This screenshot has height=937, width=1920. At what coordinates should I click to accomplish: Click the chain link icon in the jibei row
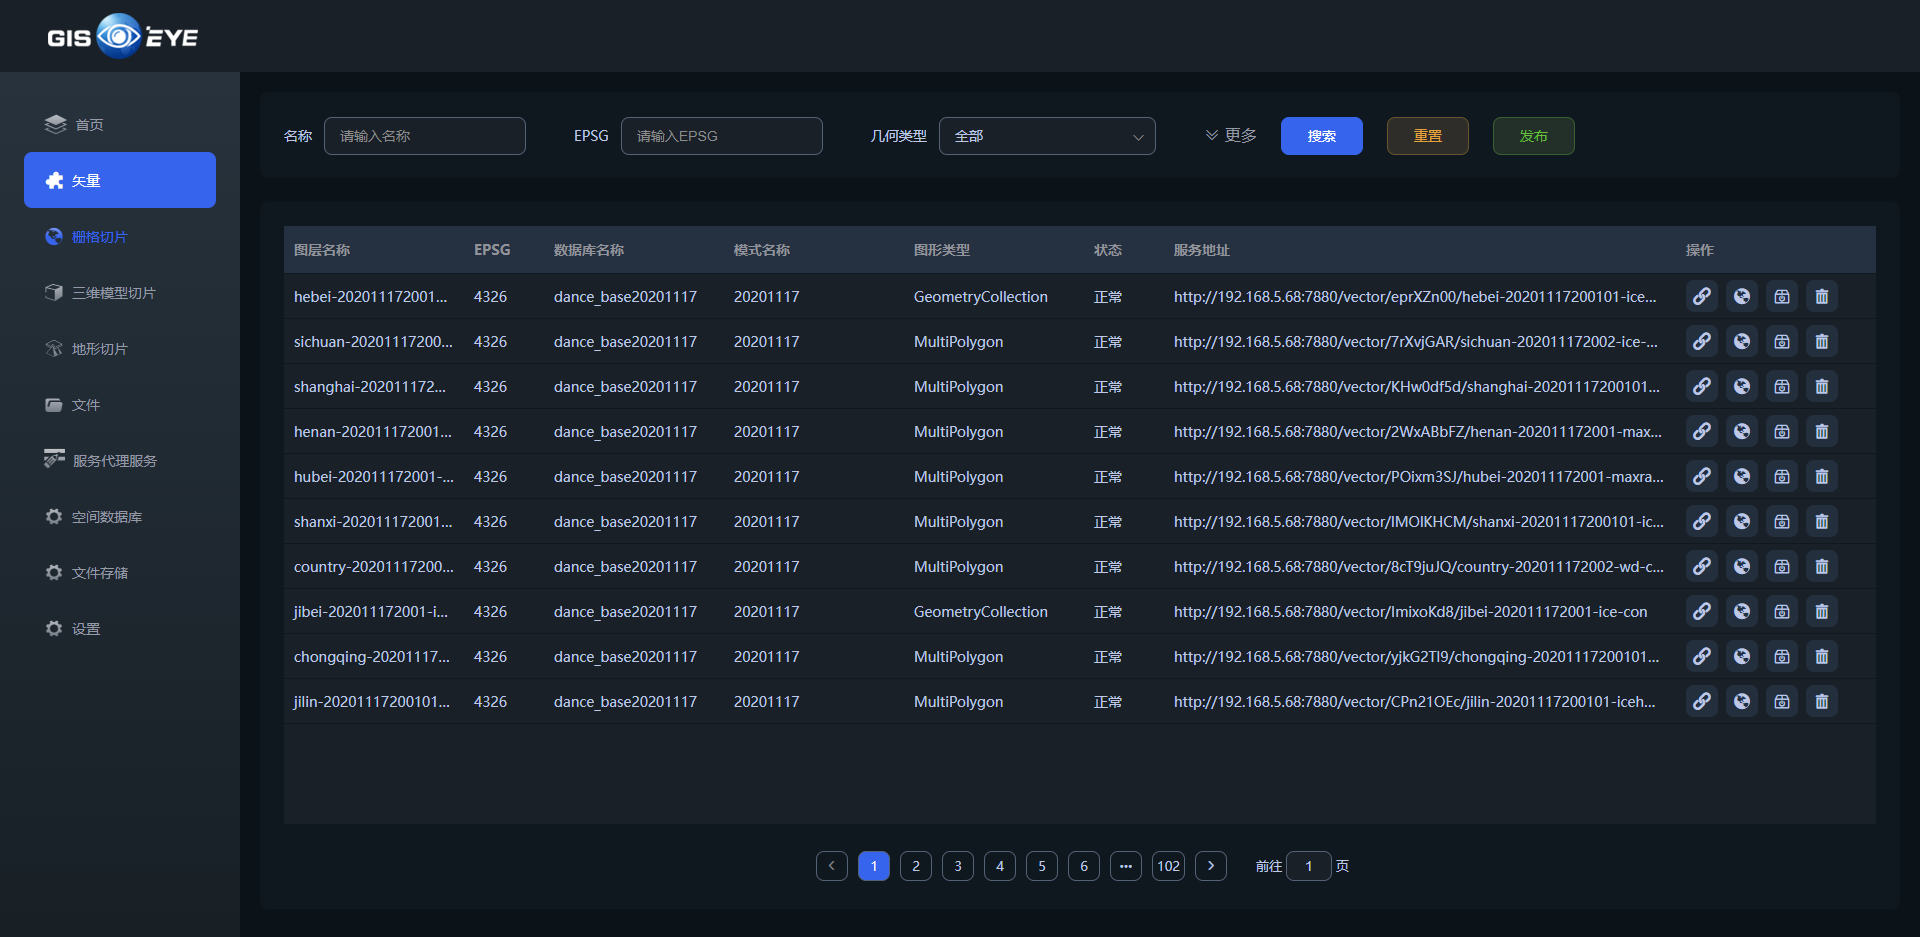1701,611
